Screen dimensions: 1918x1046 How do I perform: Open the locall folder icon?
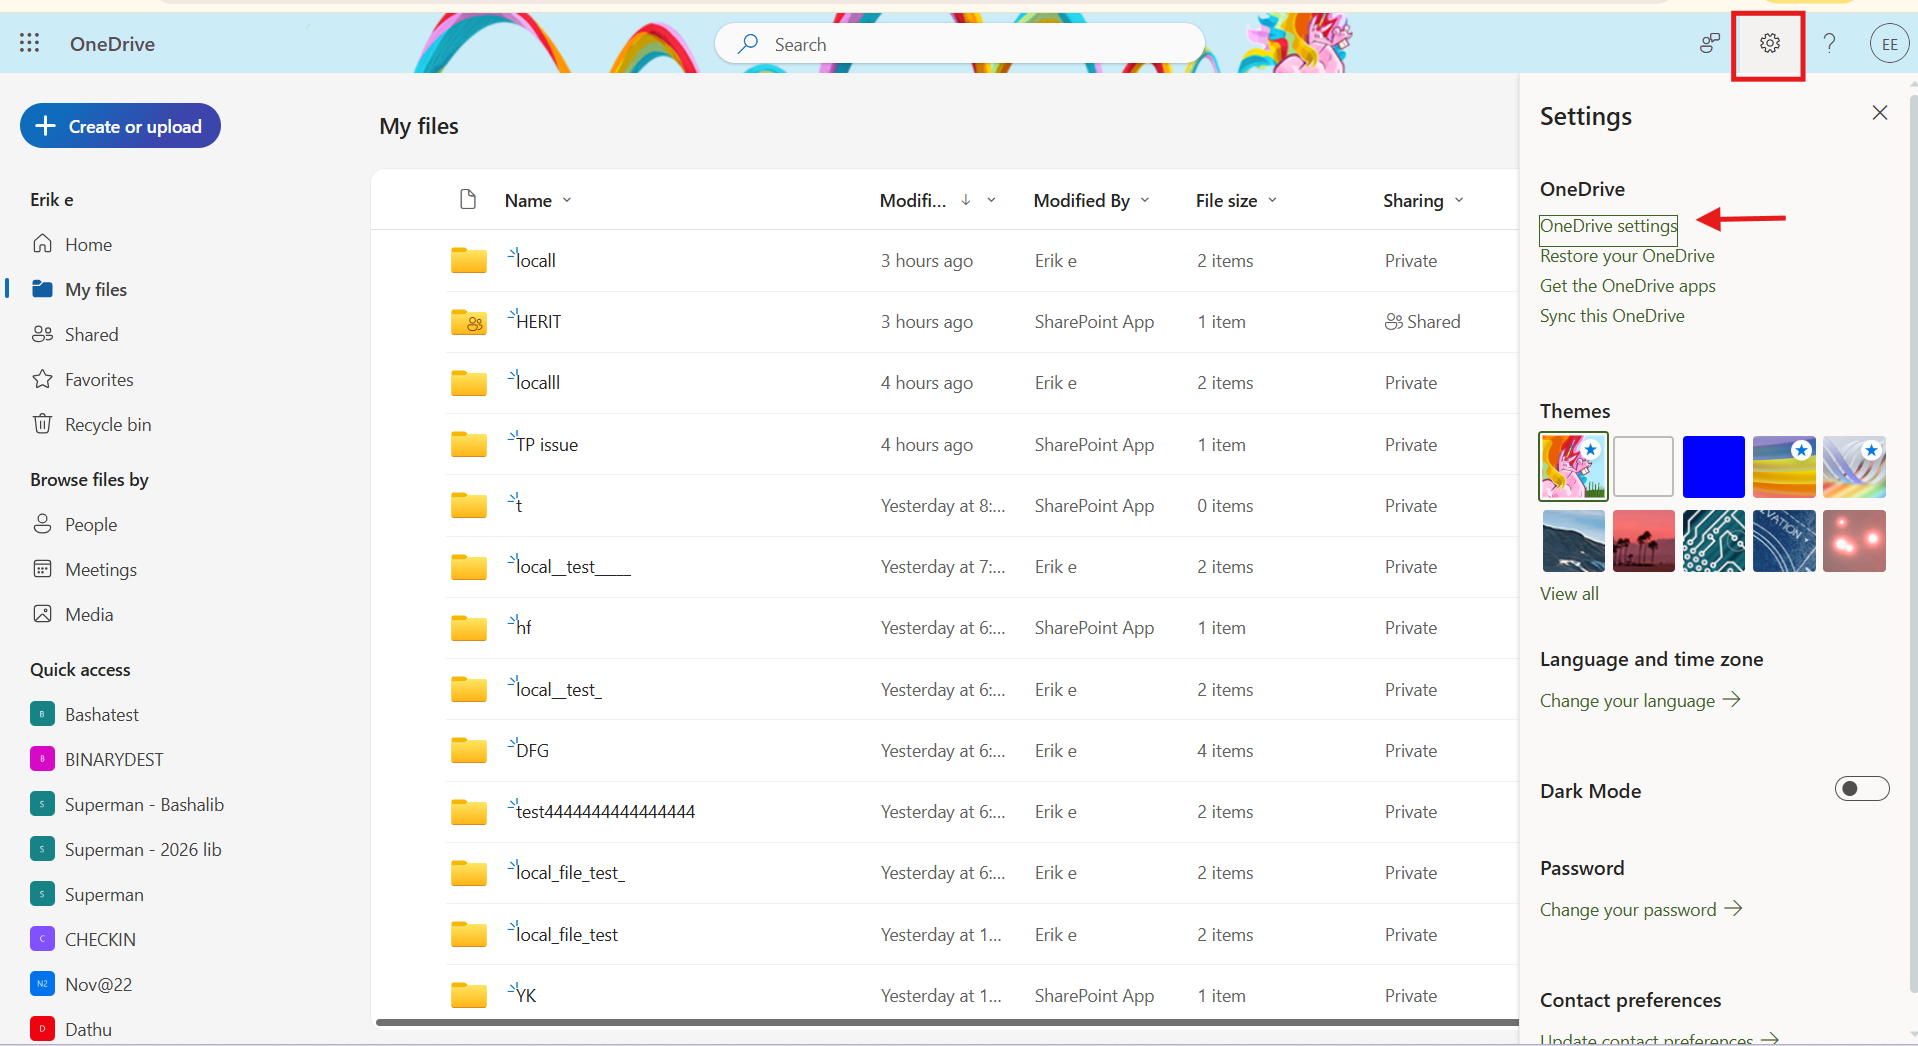click(468, 260)
